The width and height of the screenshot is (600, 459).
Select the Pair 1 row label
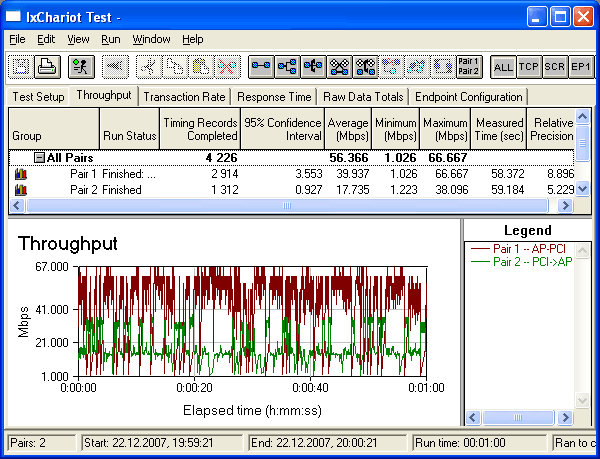point(83,174)
